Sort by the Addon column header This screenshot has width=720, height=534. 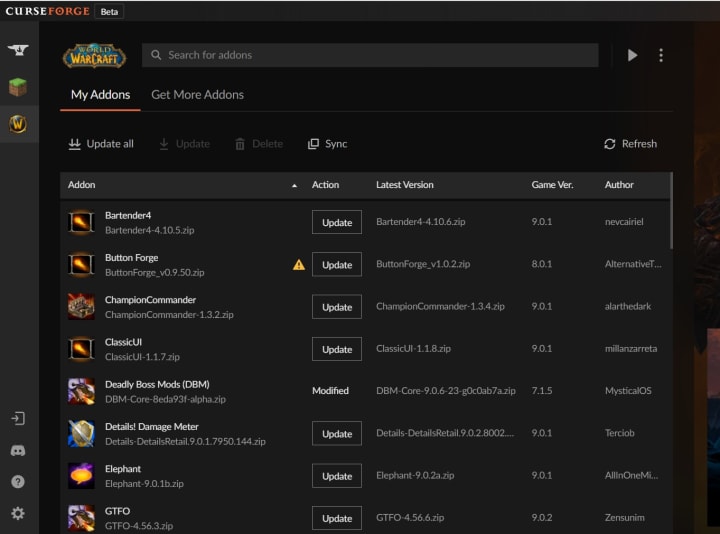82,185
